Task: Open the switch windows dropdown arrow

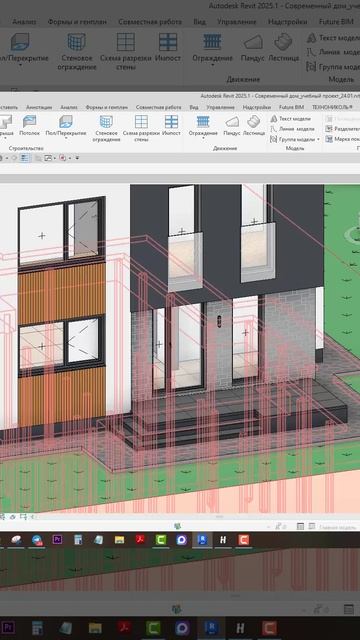Action: [54, 158]
